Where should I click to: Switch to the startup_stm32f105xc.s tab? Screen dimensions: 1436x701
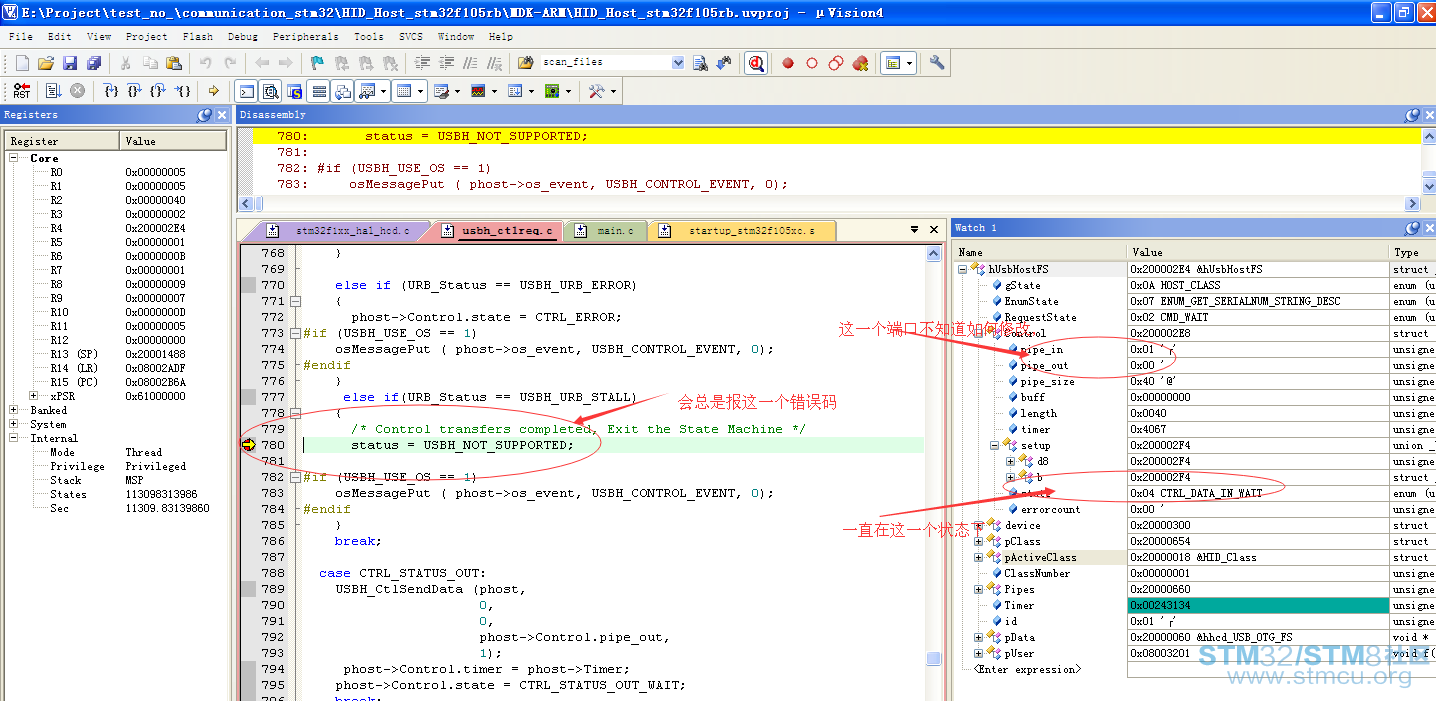click(x=741, y=231)
